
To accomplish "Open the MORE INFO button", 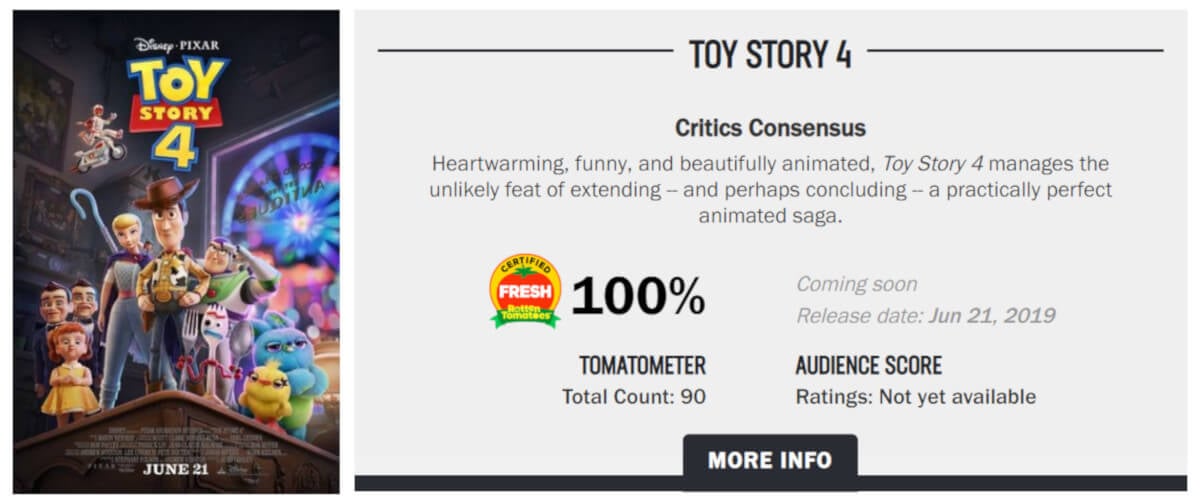I will [769, 460].
